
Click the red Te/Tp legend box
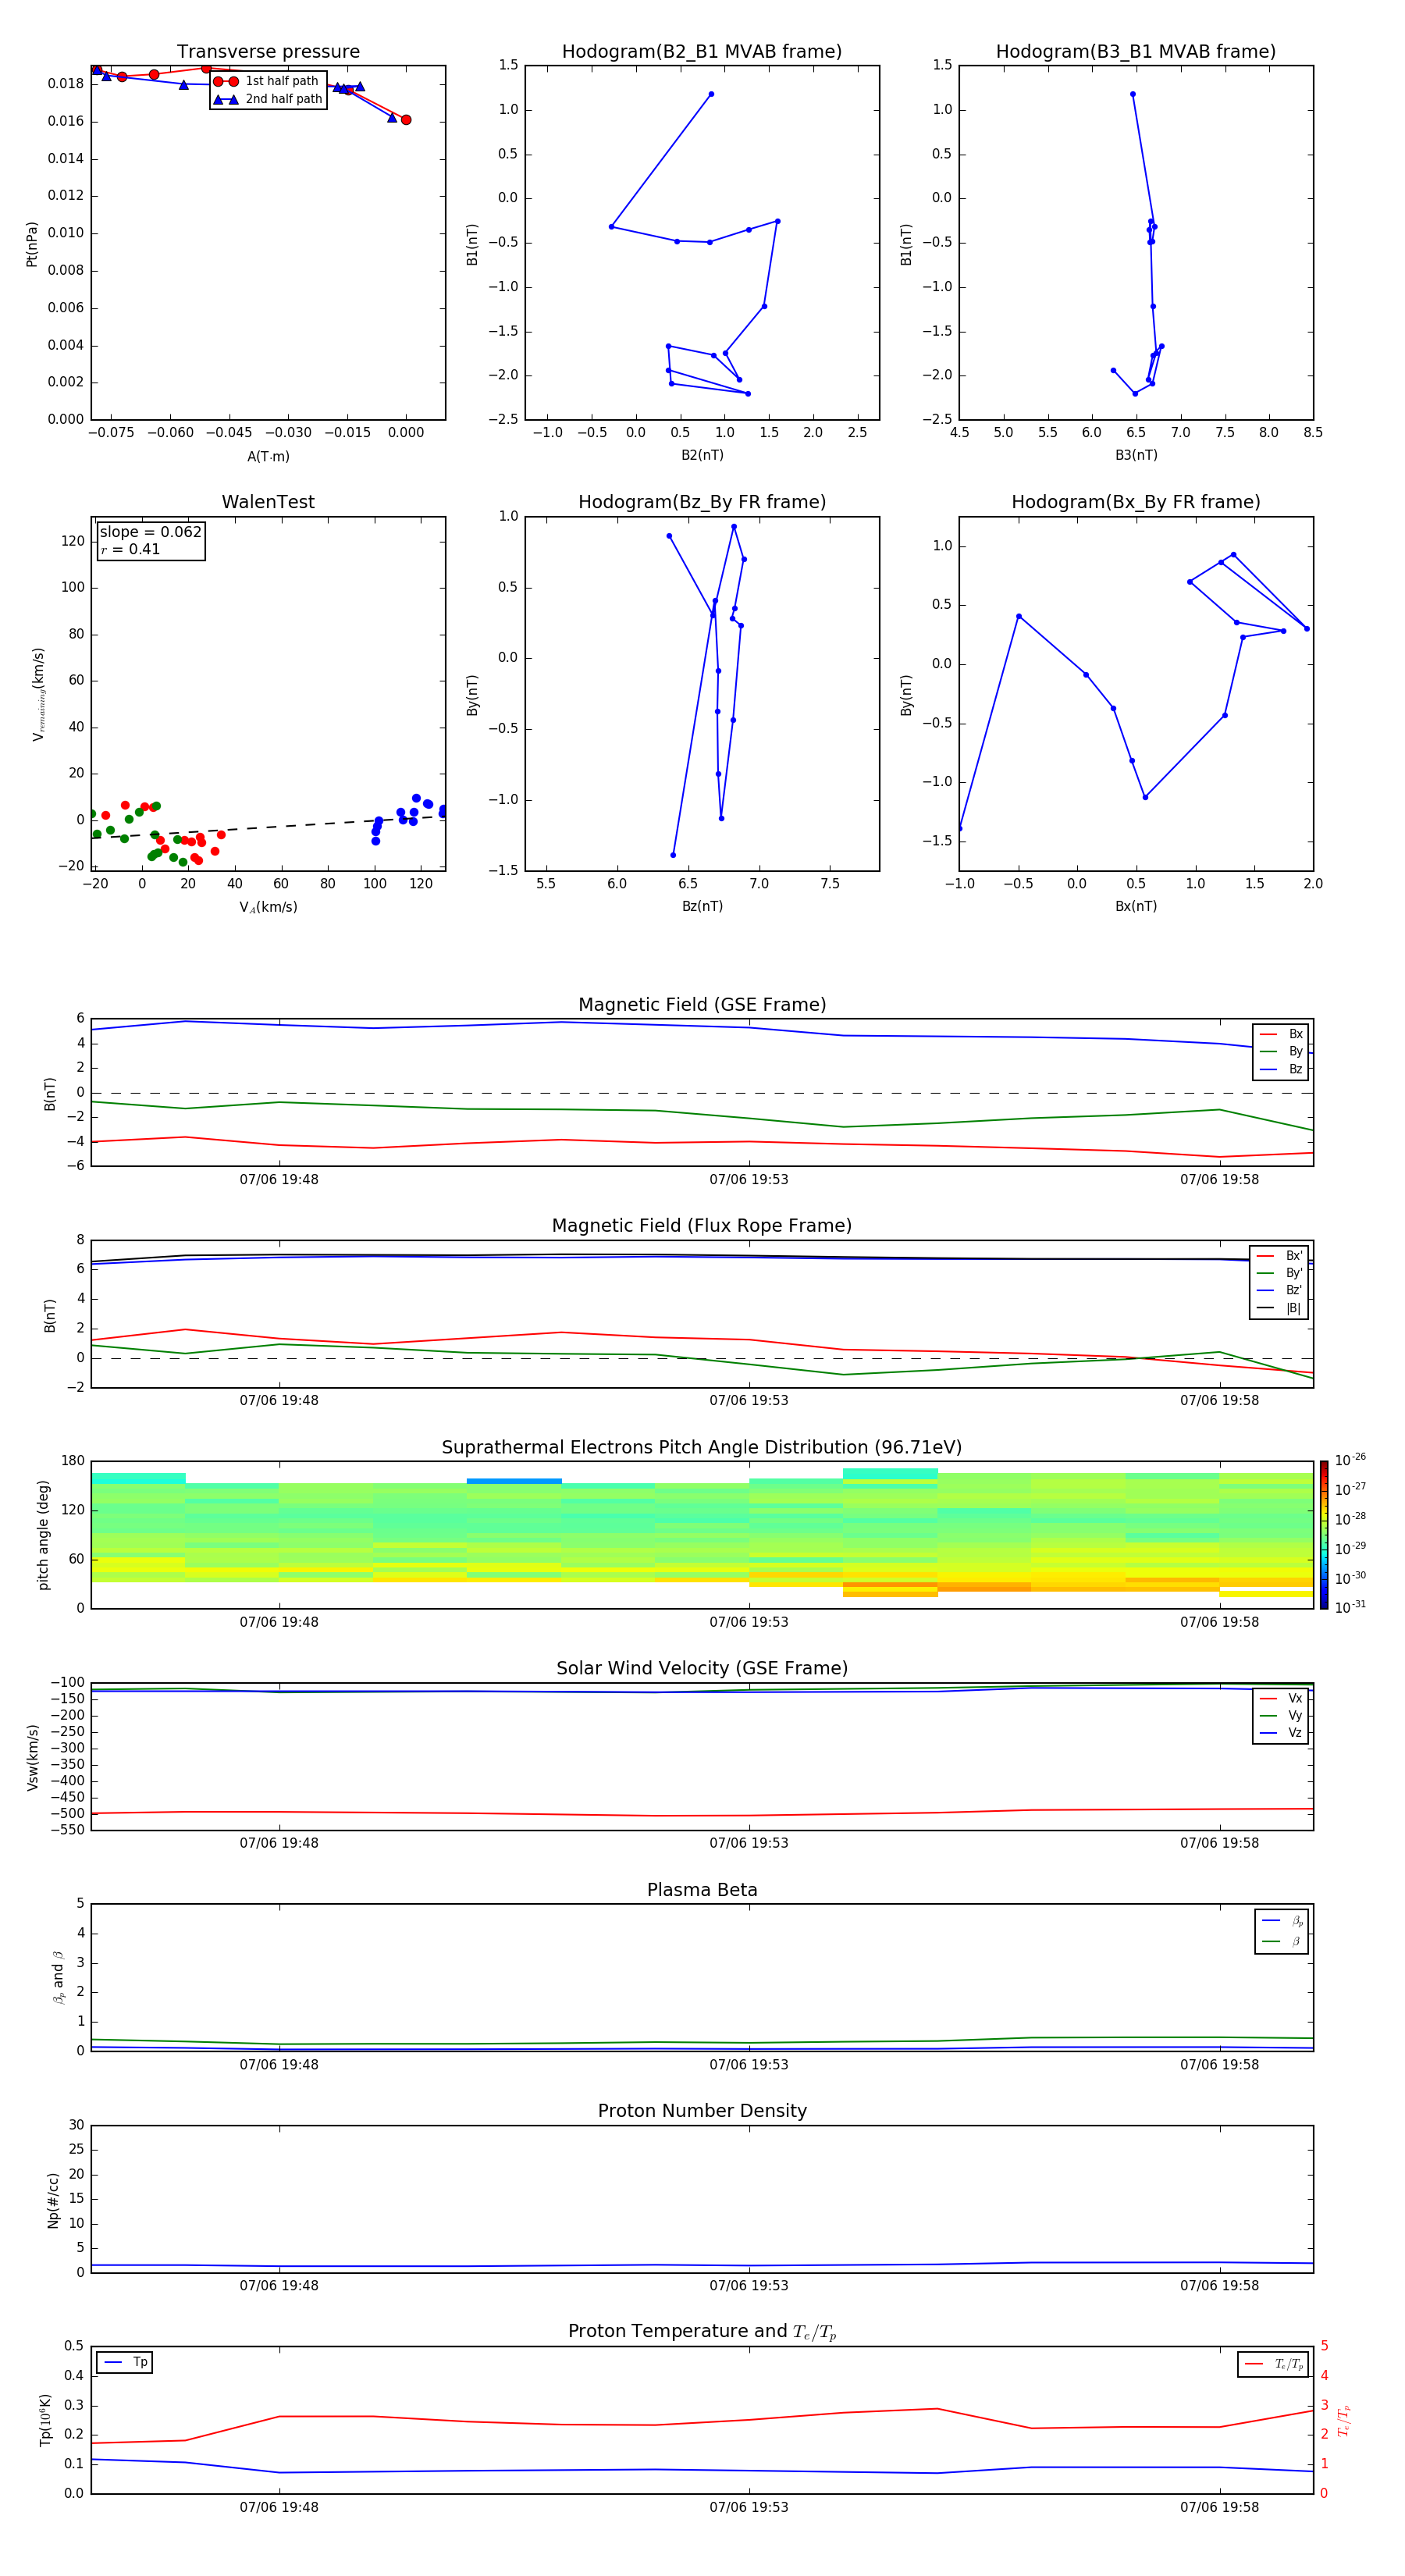pos(1273,2364)
